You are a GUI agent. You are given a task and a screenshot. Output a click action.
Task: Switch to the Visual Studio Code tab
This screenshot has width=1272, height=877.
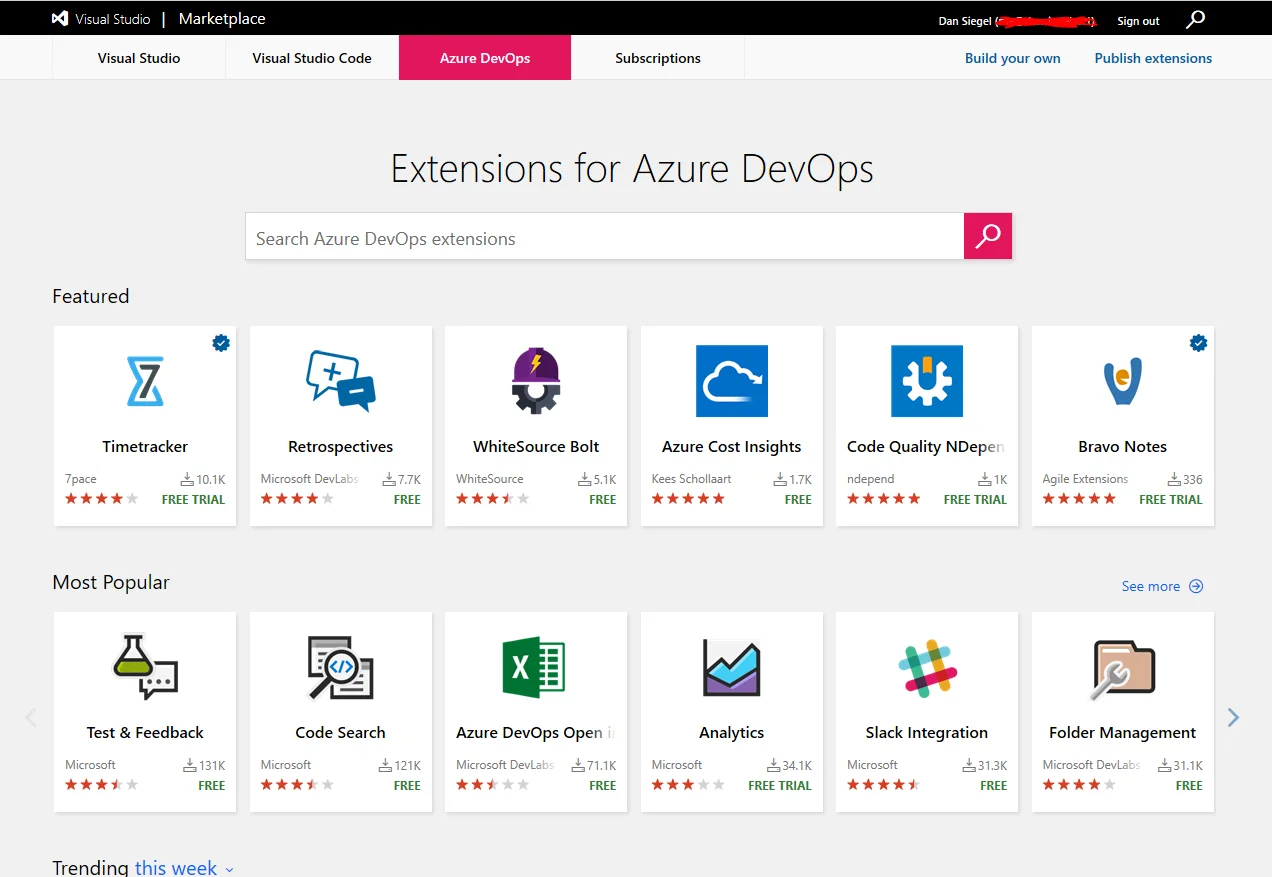pyautogui.click(x=312, y=58)
